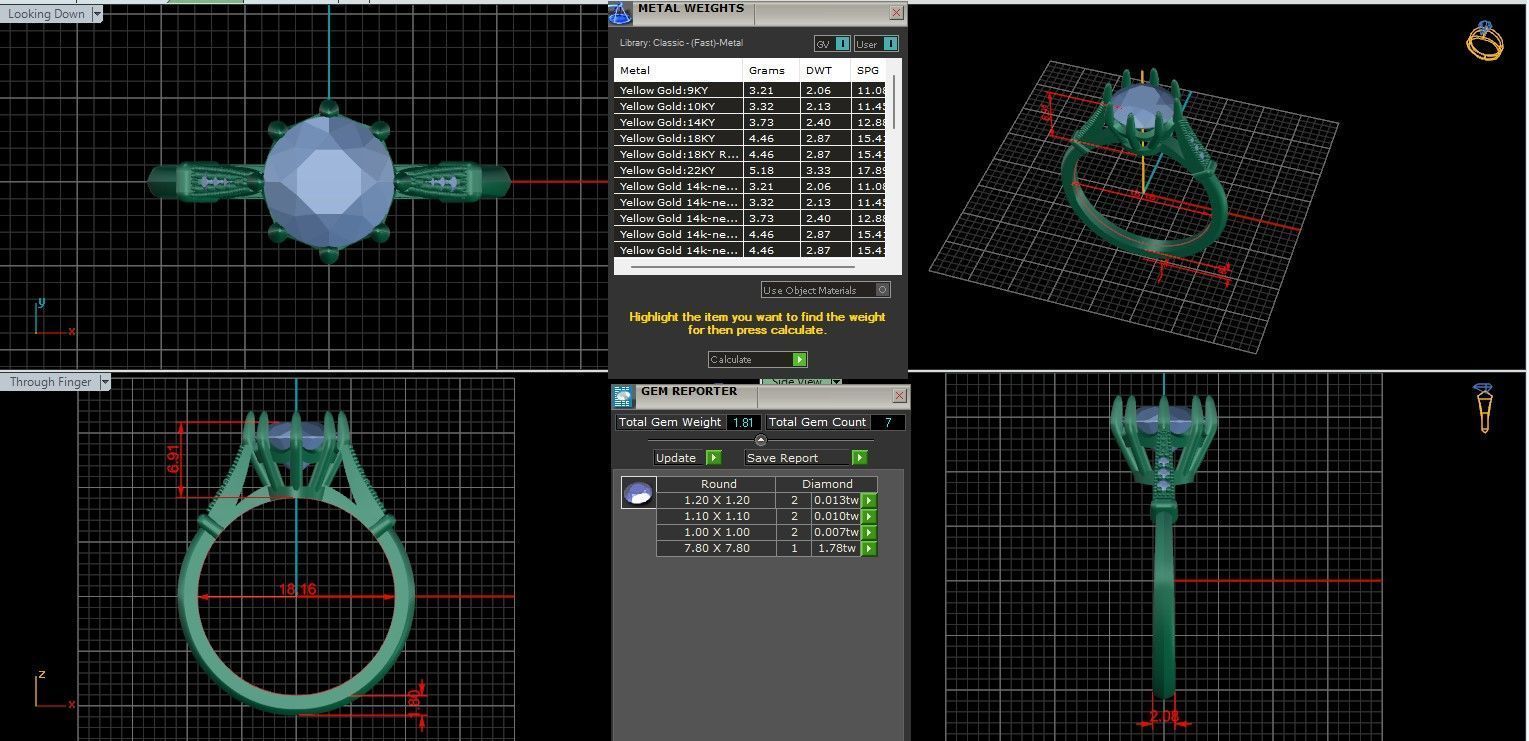This screenshot has width=1529, height=741.
Task: Click the green arrow beside Calculate
Action: (x=799, y=360)
